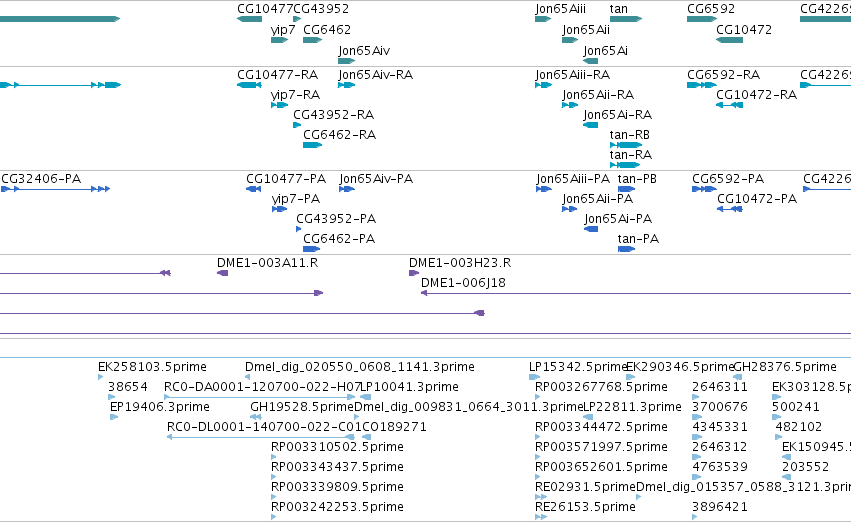Click the CG10477 gene label
851x522 pixels.
(265, 9)
